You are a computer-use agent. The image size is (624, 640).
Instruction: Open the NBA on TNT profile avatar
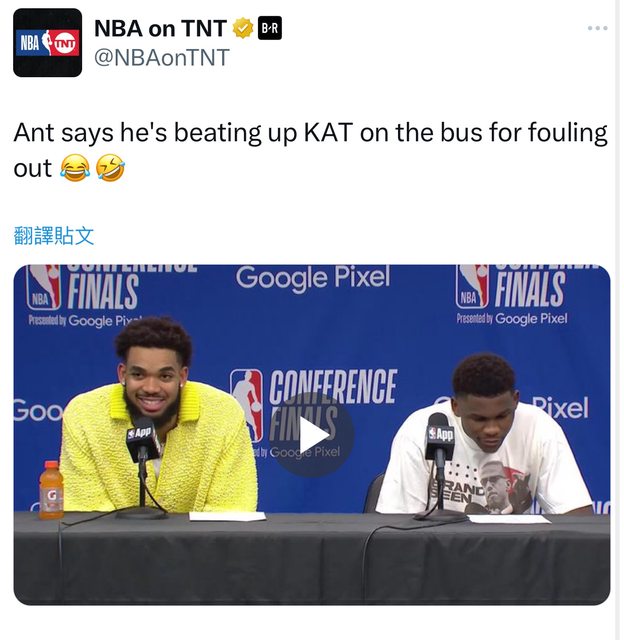pyautogui.click(x=47, y=42)
